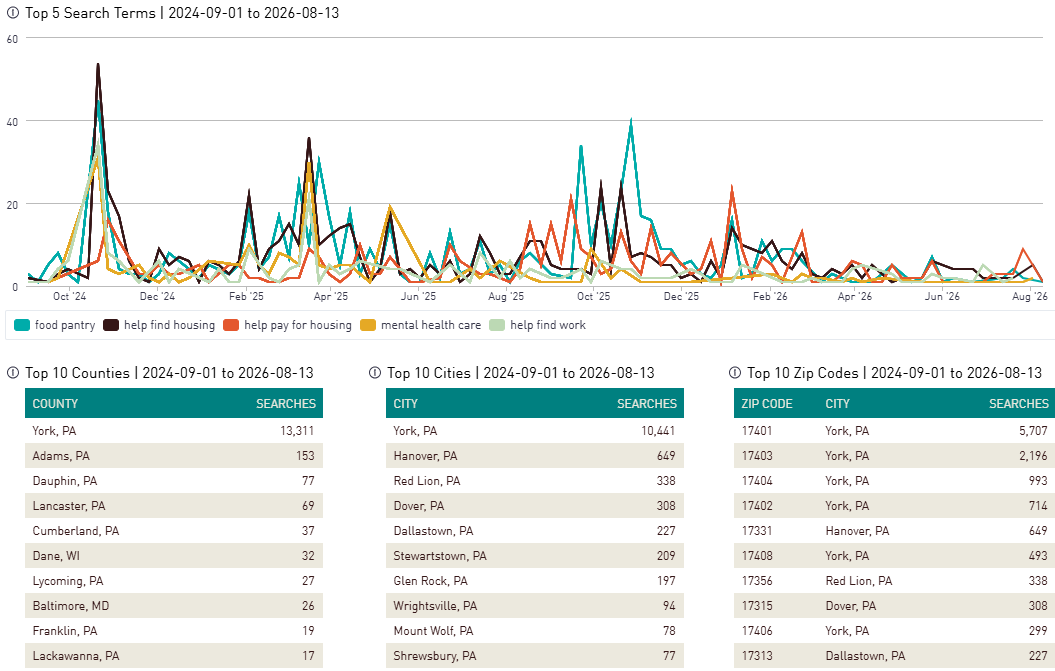Select zip code 17401 row
Screen dimensions: 1055x671
894,431
